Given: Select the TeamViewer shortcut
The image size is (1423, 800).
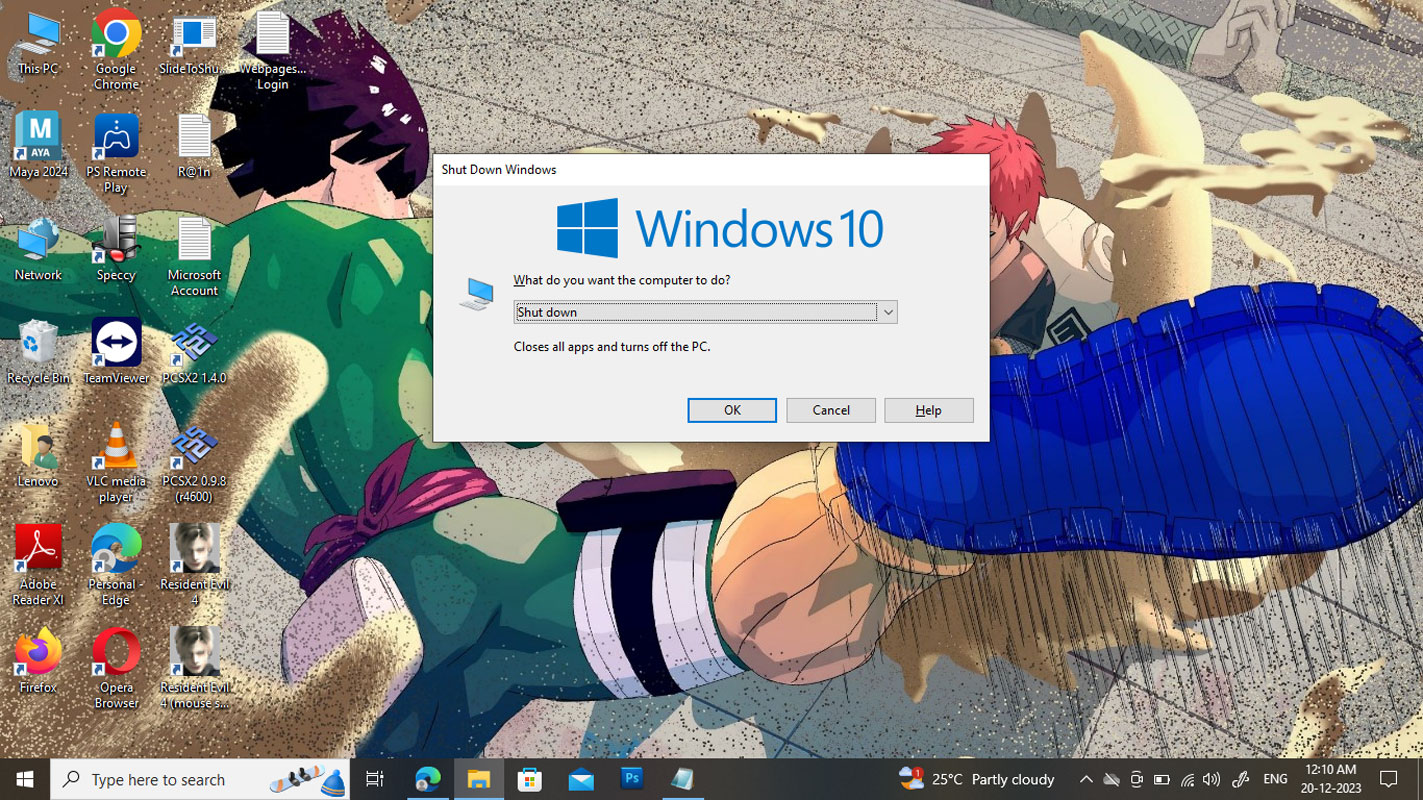Looking at the screenshot, I should click(116, 351).
